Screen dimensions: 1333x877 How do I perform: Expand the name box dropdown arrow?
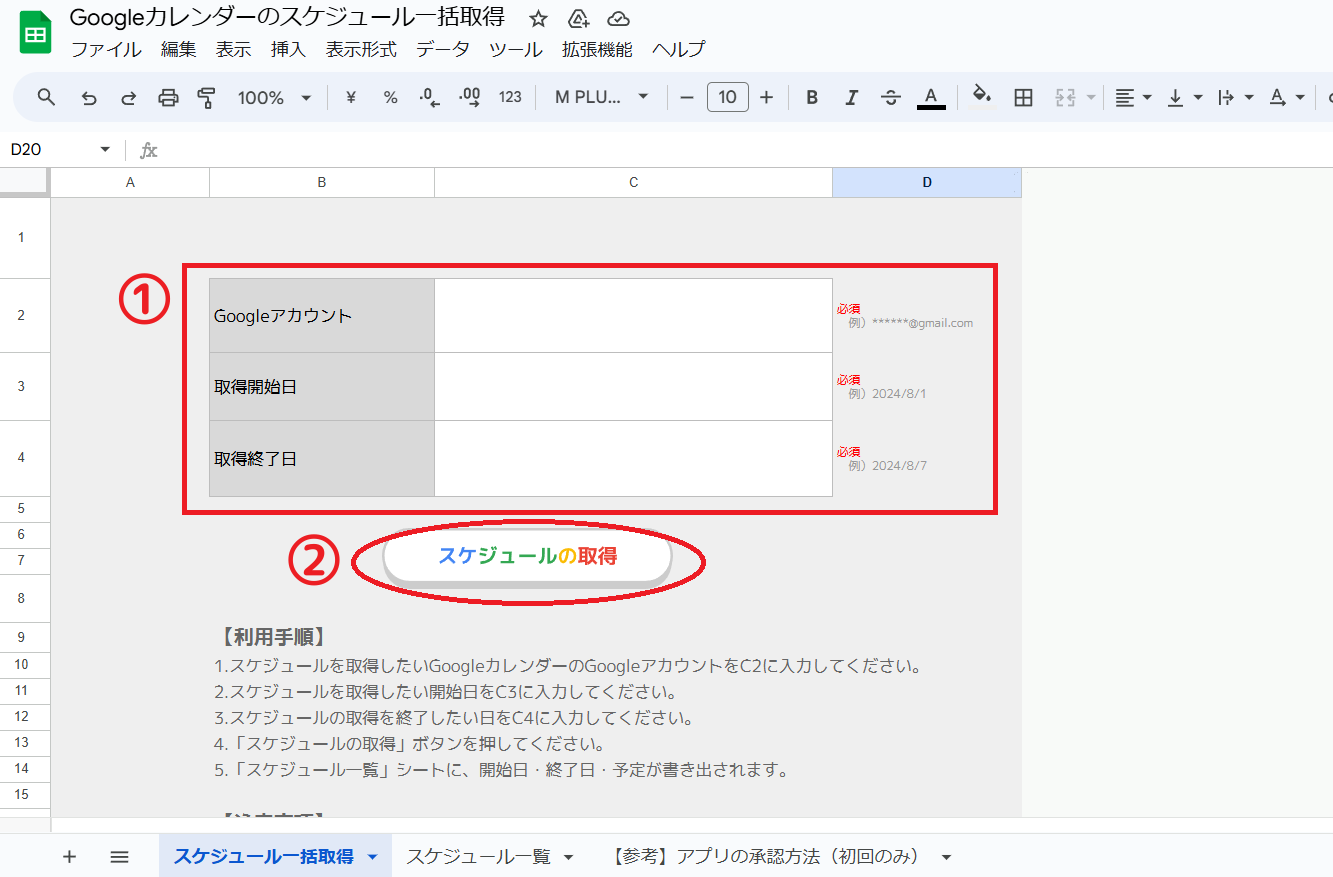click(105, 150)
